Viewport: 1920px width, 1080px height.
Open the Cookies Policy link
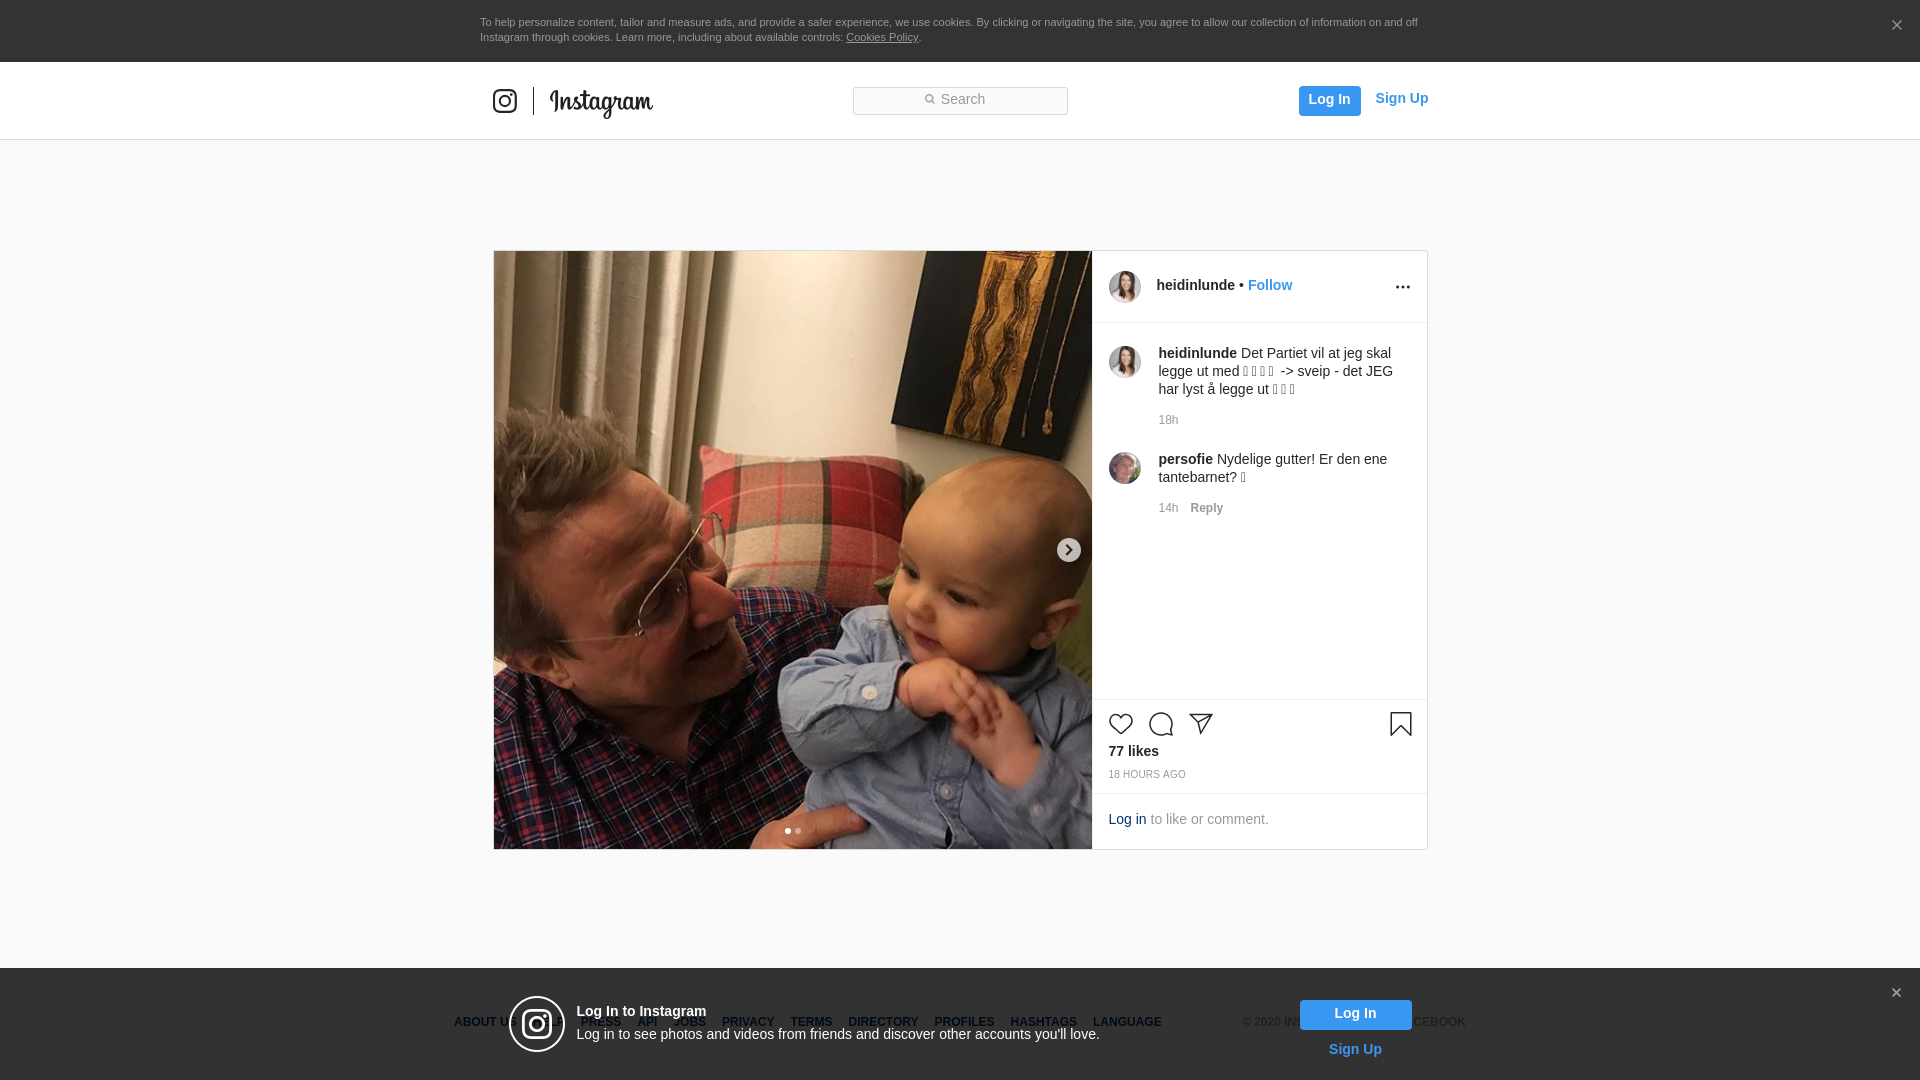[x=882, y=37]
